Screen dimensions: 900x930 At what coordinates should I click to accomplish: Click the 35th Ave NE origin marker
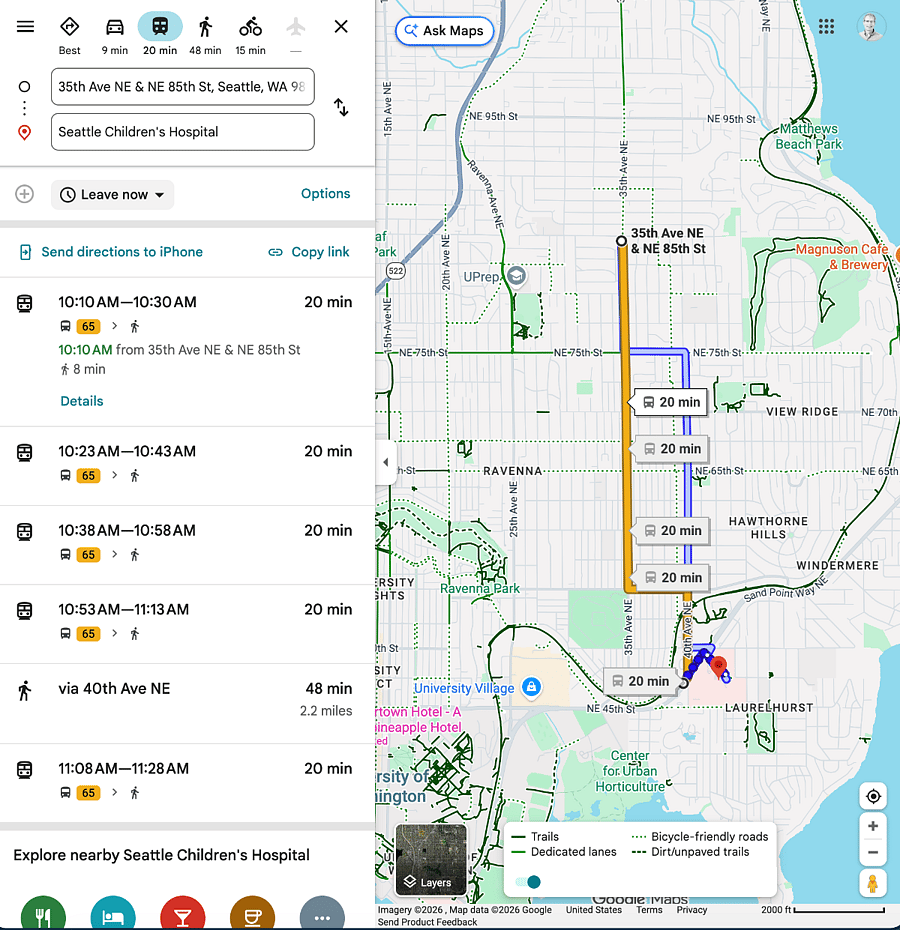pyautogui.click(x=621, y=241)
